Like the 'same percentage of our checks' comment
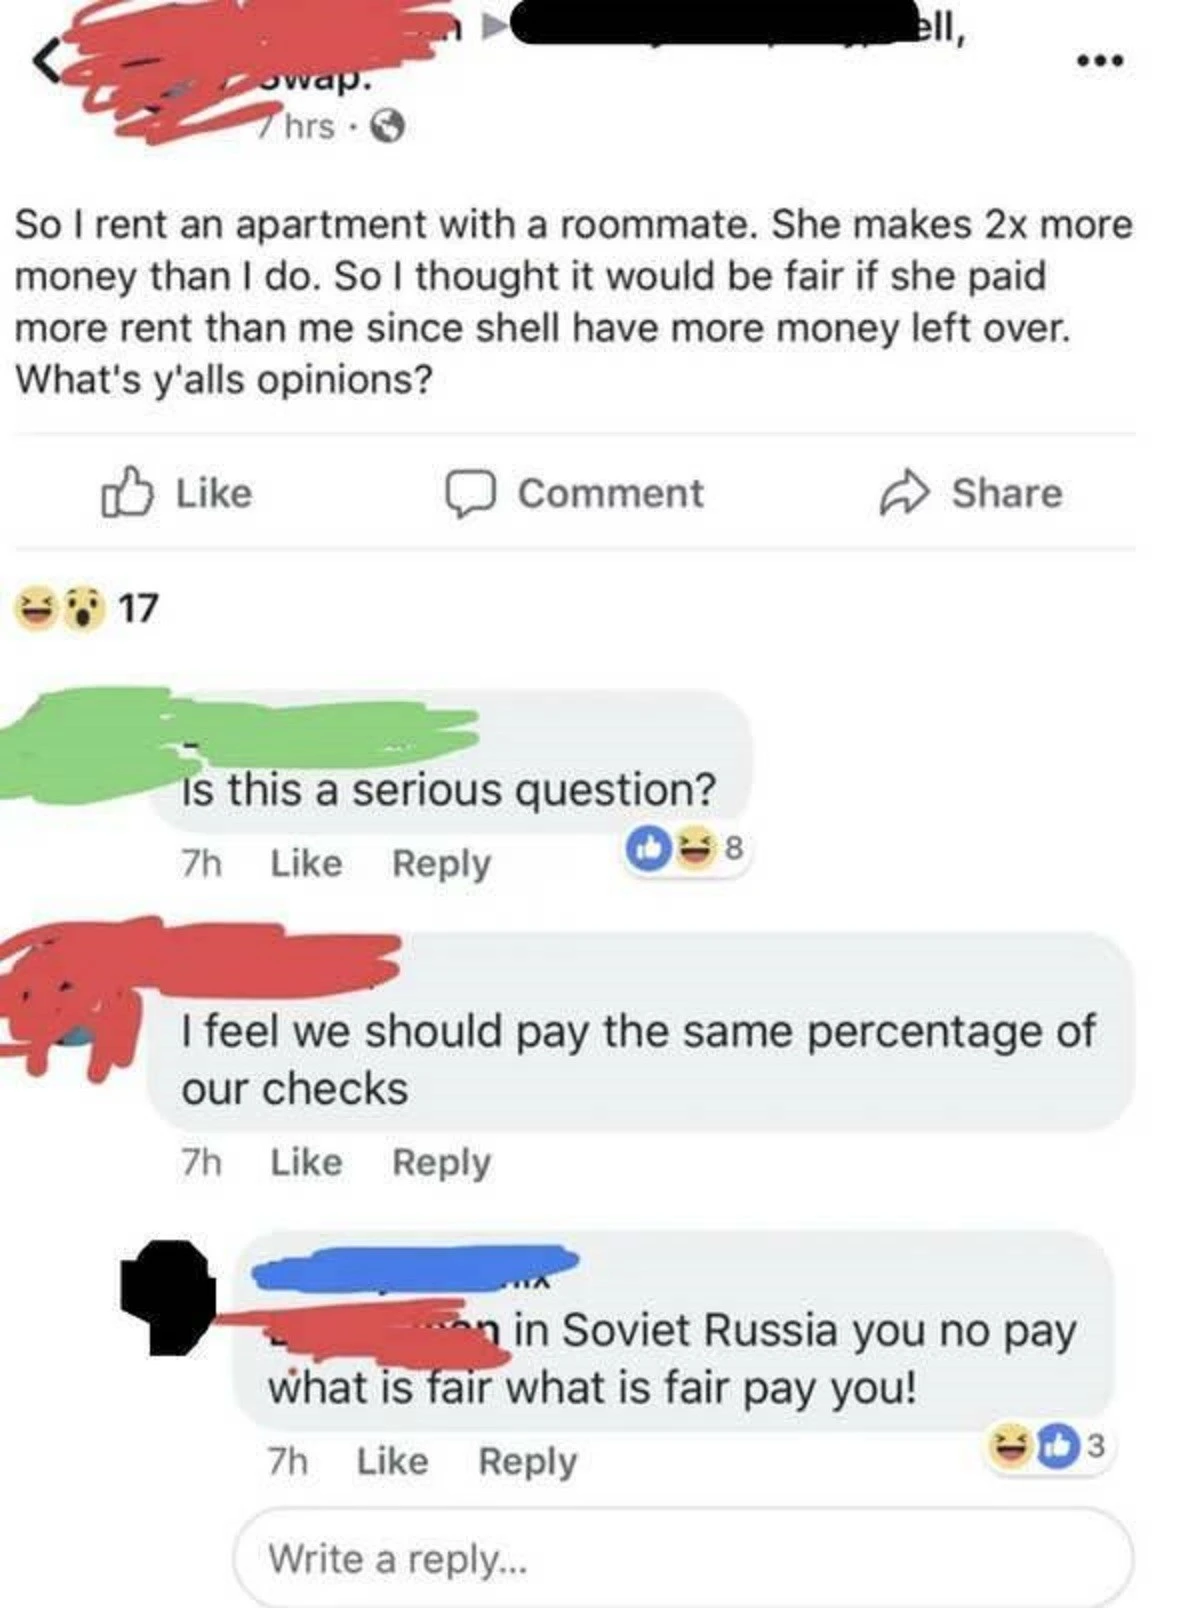Screen dimensions: 1200x1608 click(306, 1162)
